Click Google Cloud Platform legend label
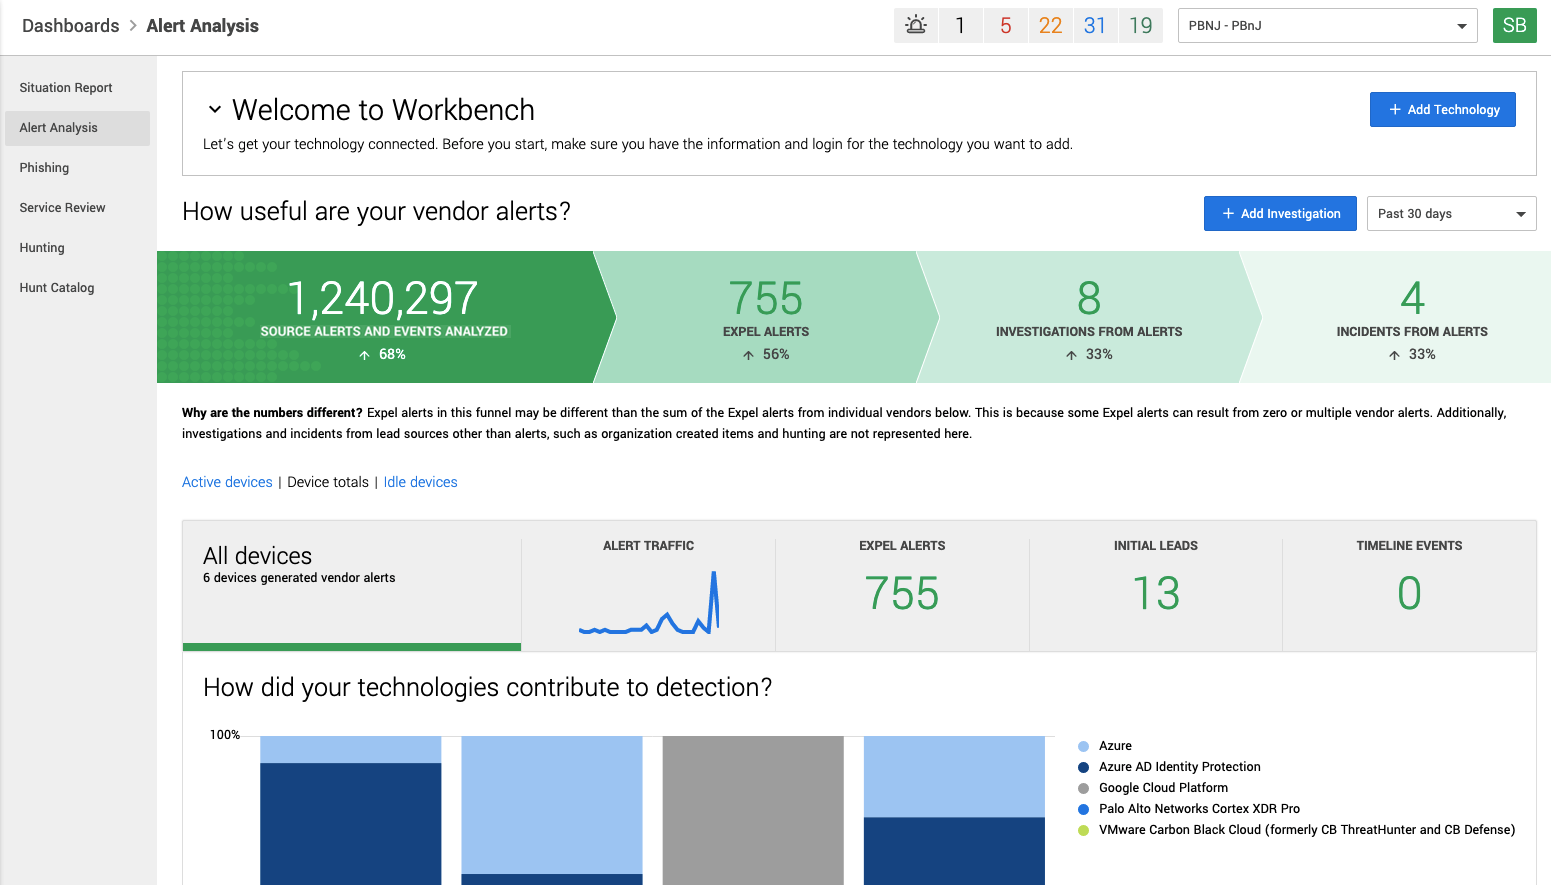 pos(1163,788)
